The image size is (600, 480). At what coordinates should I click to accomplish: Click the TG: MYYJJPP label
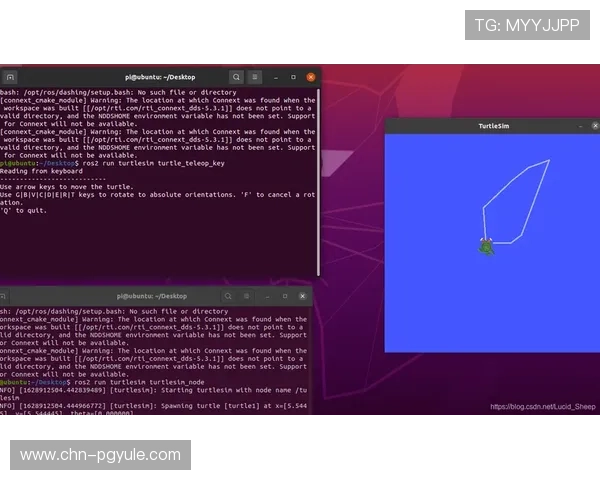pyautogui.click(x=527, y=25)
